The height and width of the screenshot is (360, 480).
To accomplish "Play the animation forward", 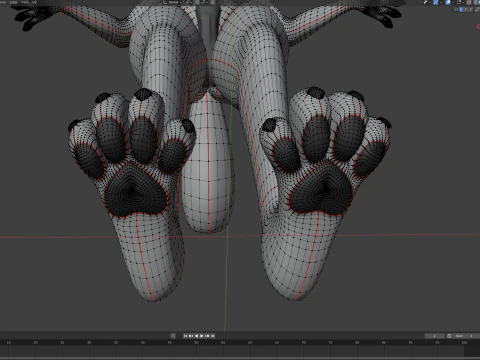I will (202, 336).
